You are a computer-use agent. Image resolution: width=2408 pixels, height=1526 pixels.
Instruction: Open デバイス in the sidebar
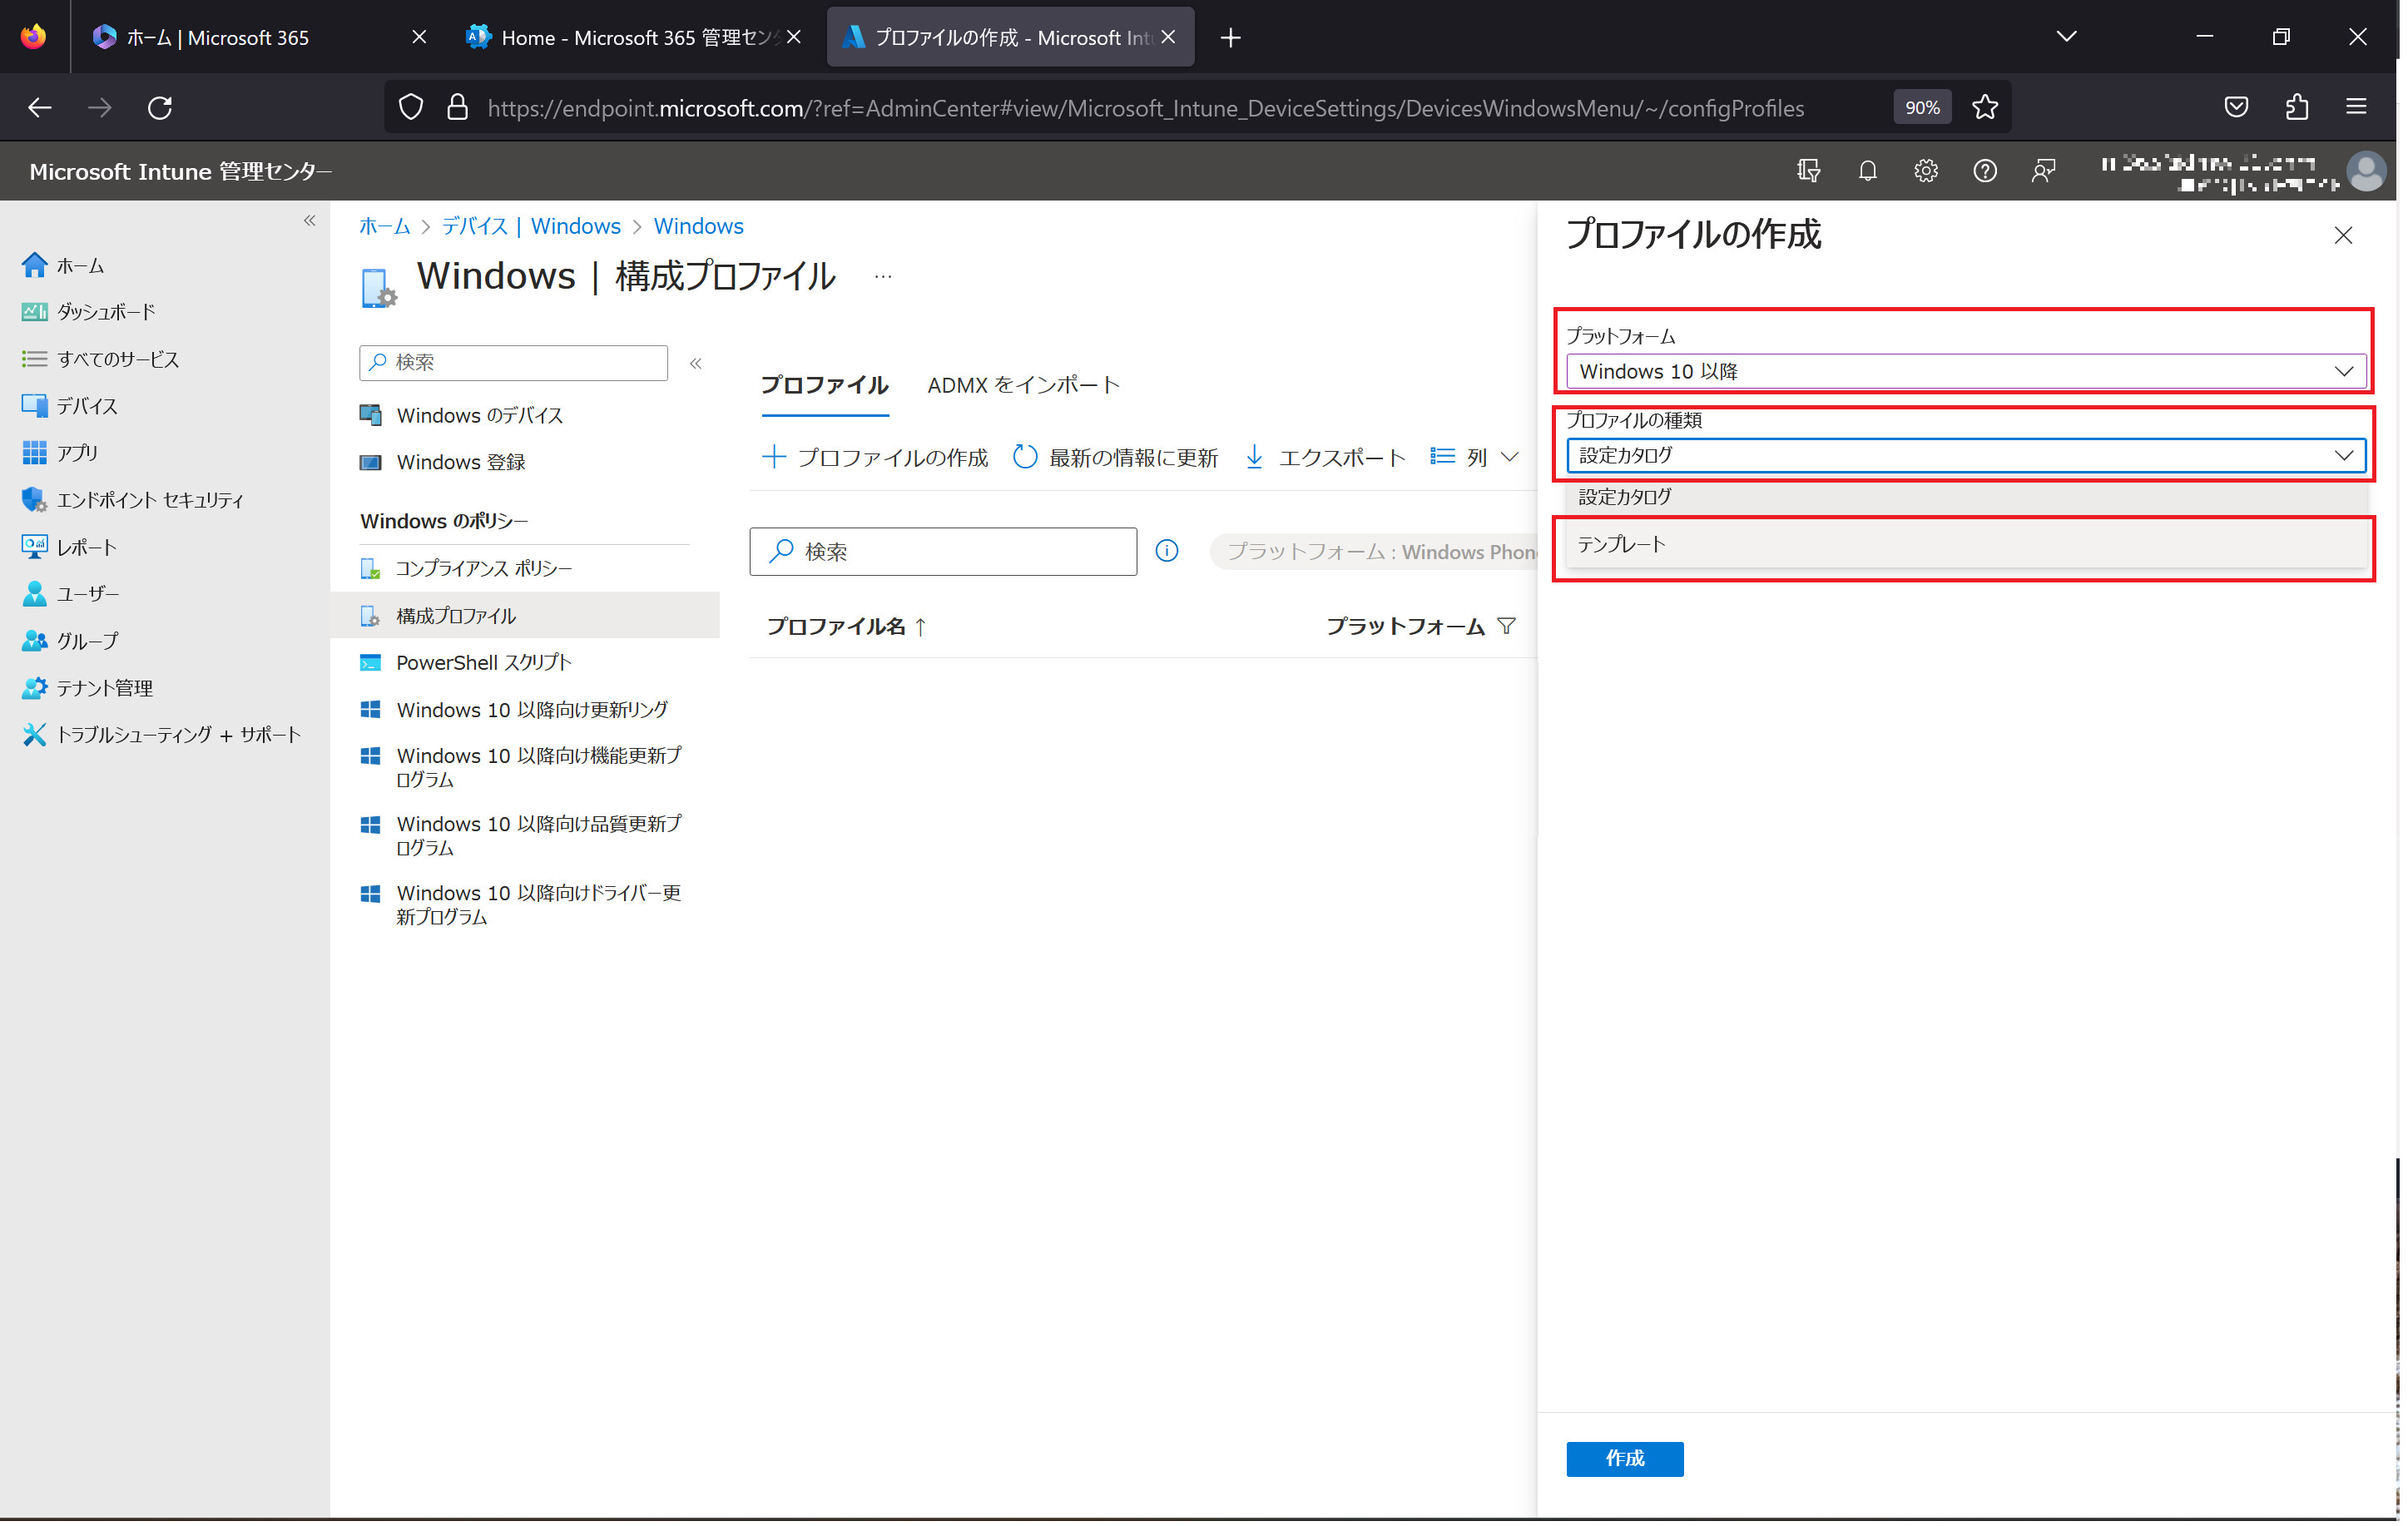69,407
